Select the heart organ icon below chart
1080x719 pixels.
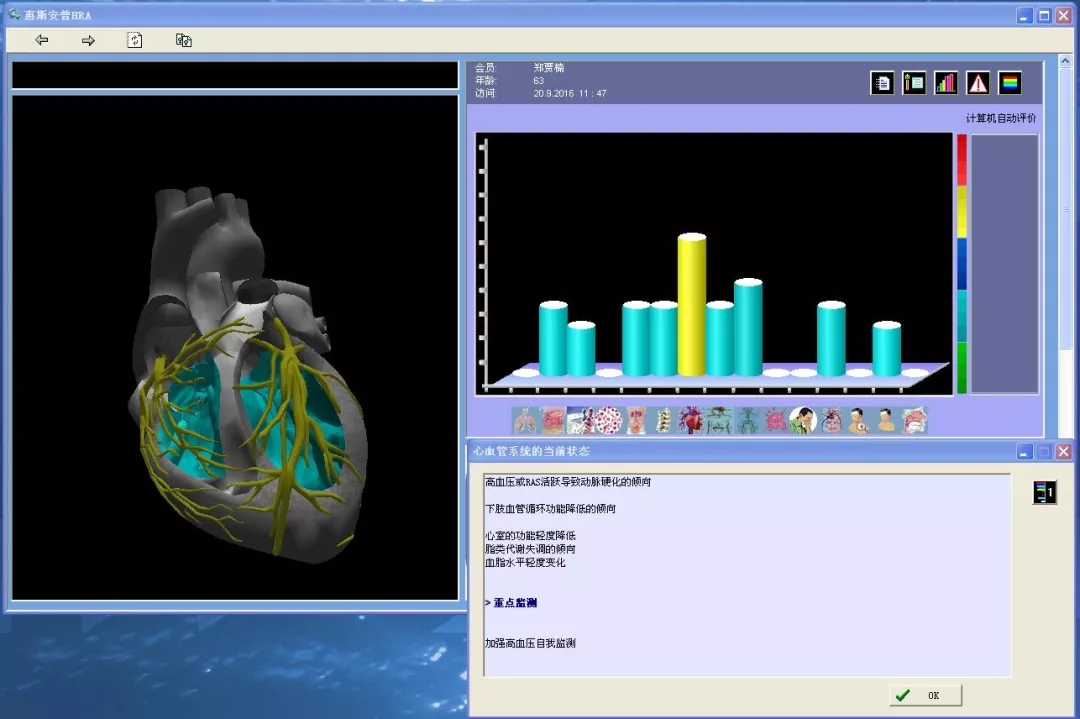[691, 420]
